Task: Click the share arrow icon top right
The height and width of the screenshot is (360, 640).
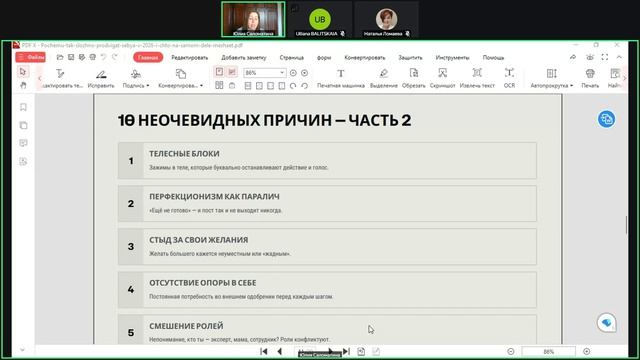Action: pyautogui.click(x=573, y=57)
